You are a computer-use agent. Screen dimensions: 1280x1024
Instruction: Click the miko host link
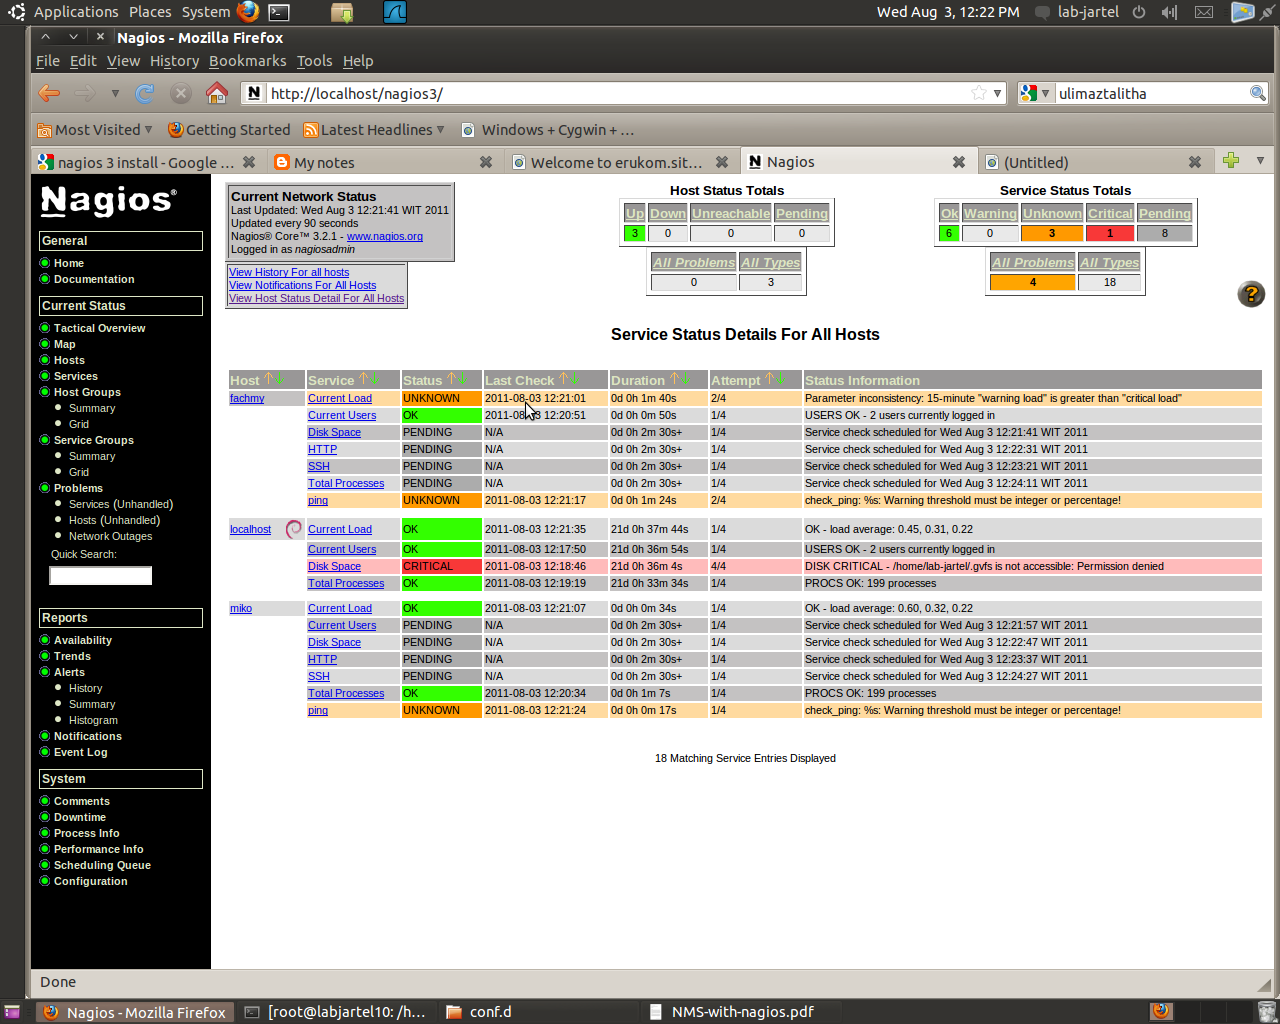pos(241,608)
